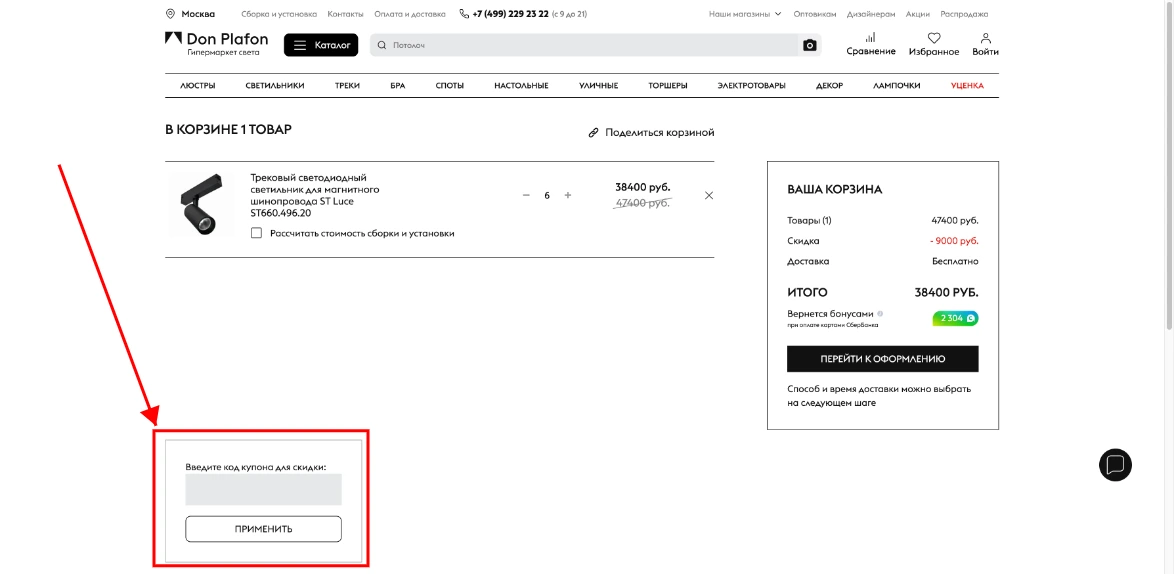The width and height of the screenshot is (1174, 574).
Task: Click the ИТОГО total 38400 РУБ.
Action: point(946,293)
